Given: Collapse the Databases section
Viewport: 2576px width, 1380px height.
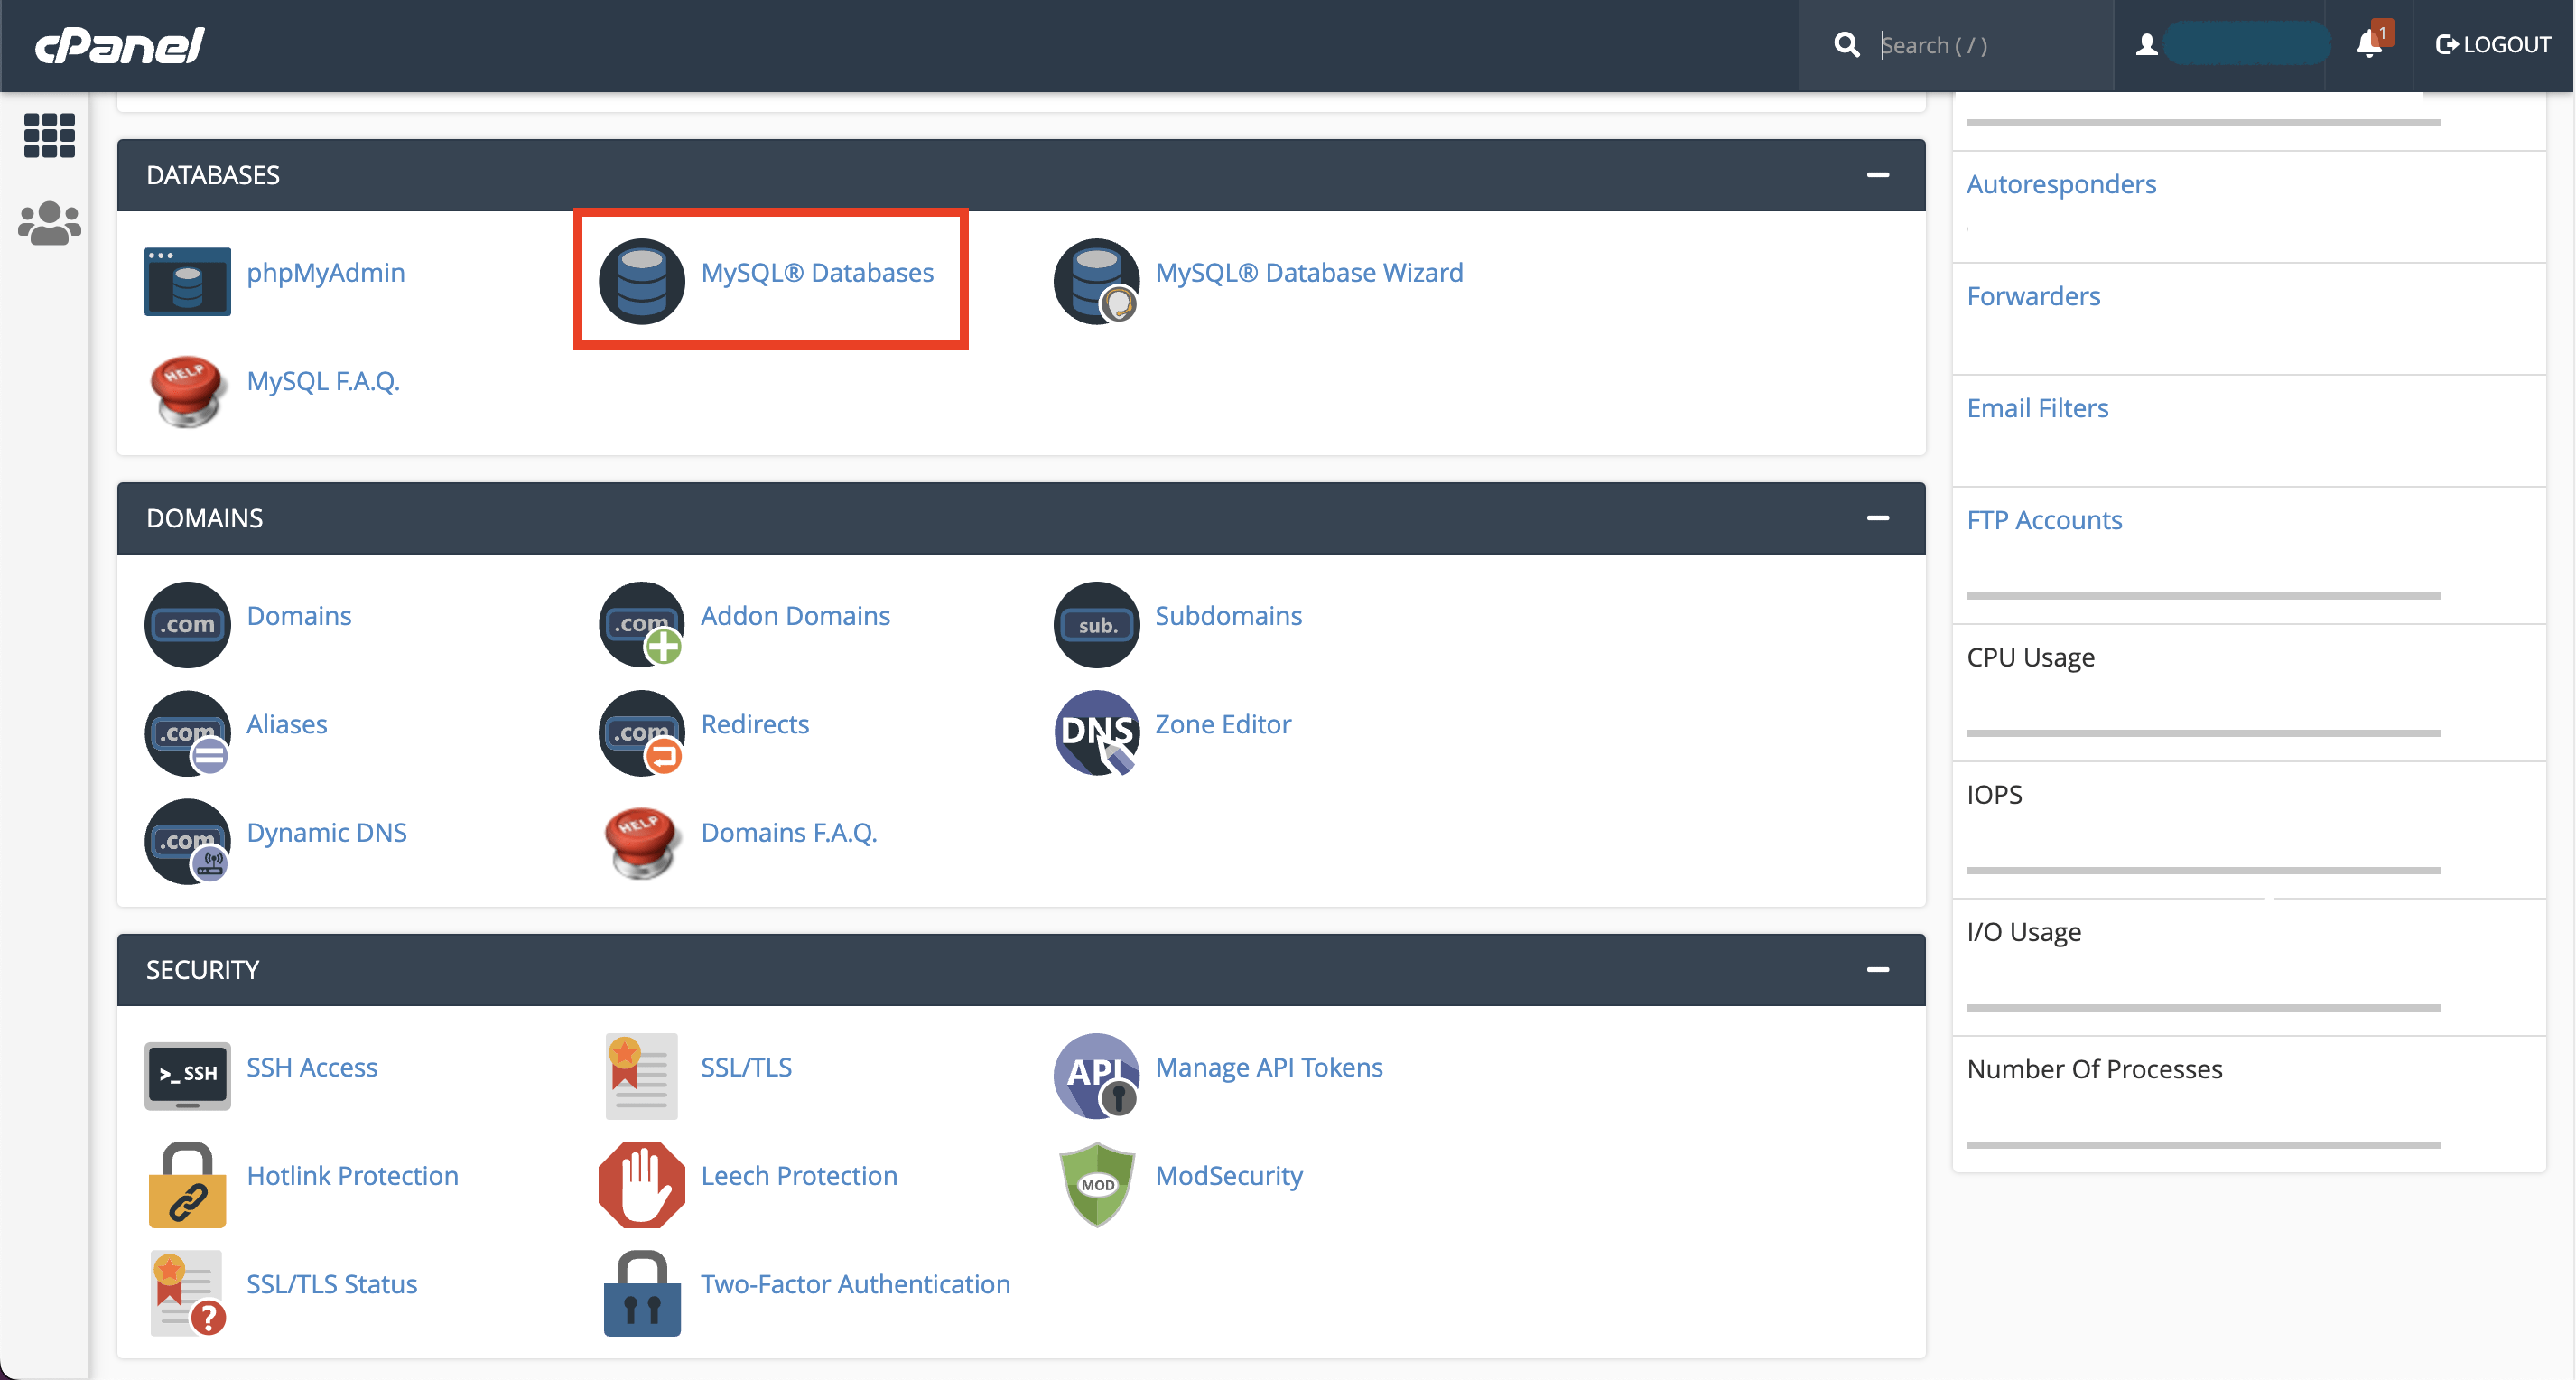Looking at the screenshot, I should click(1877, 175).
